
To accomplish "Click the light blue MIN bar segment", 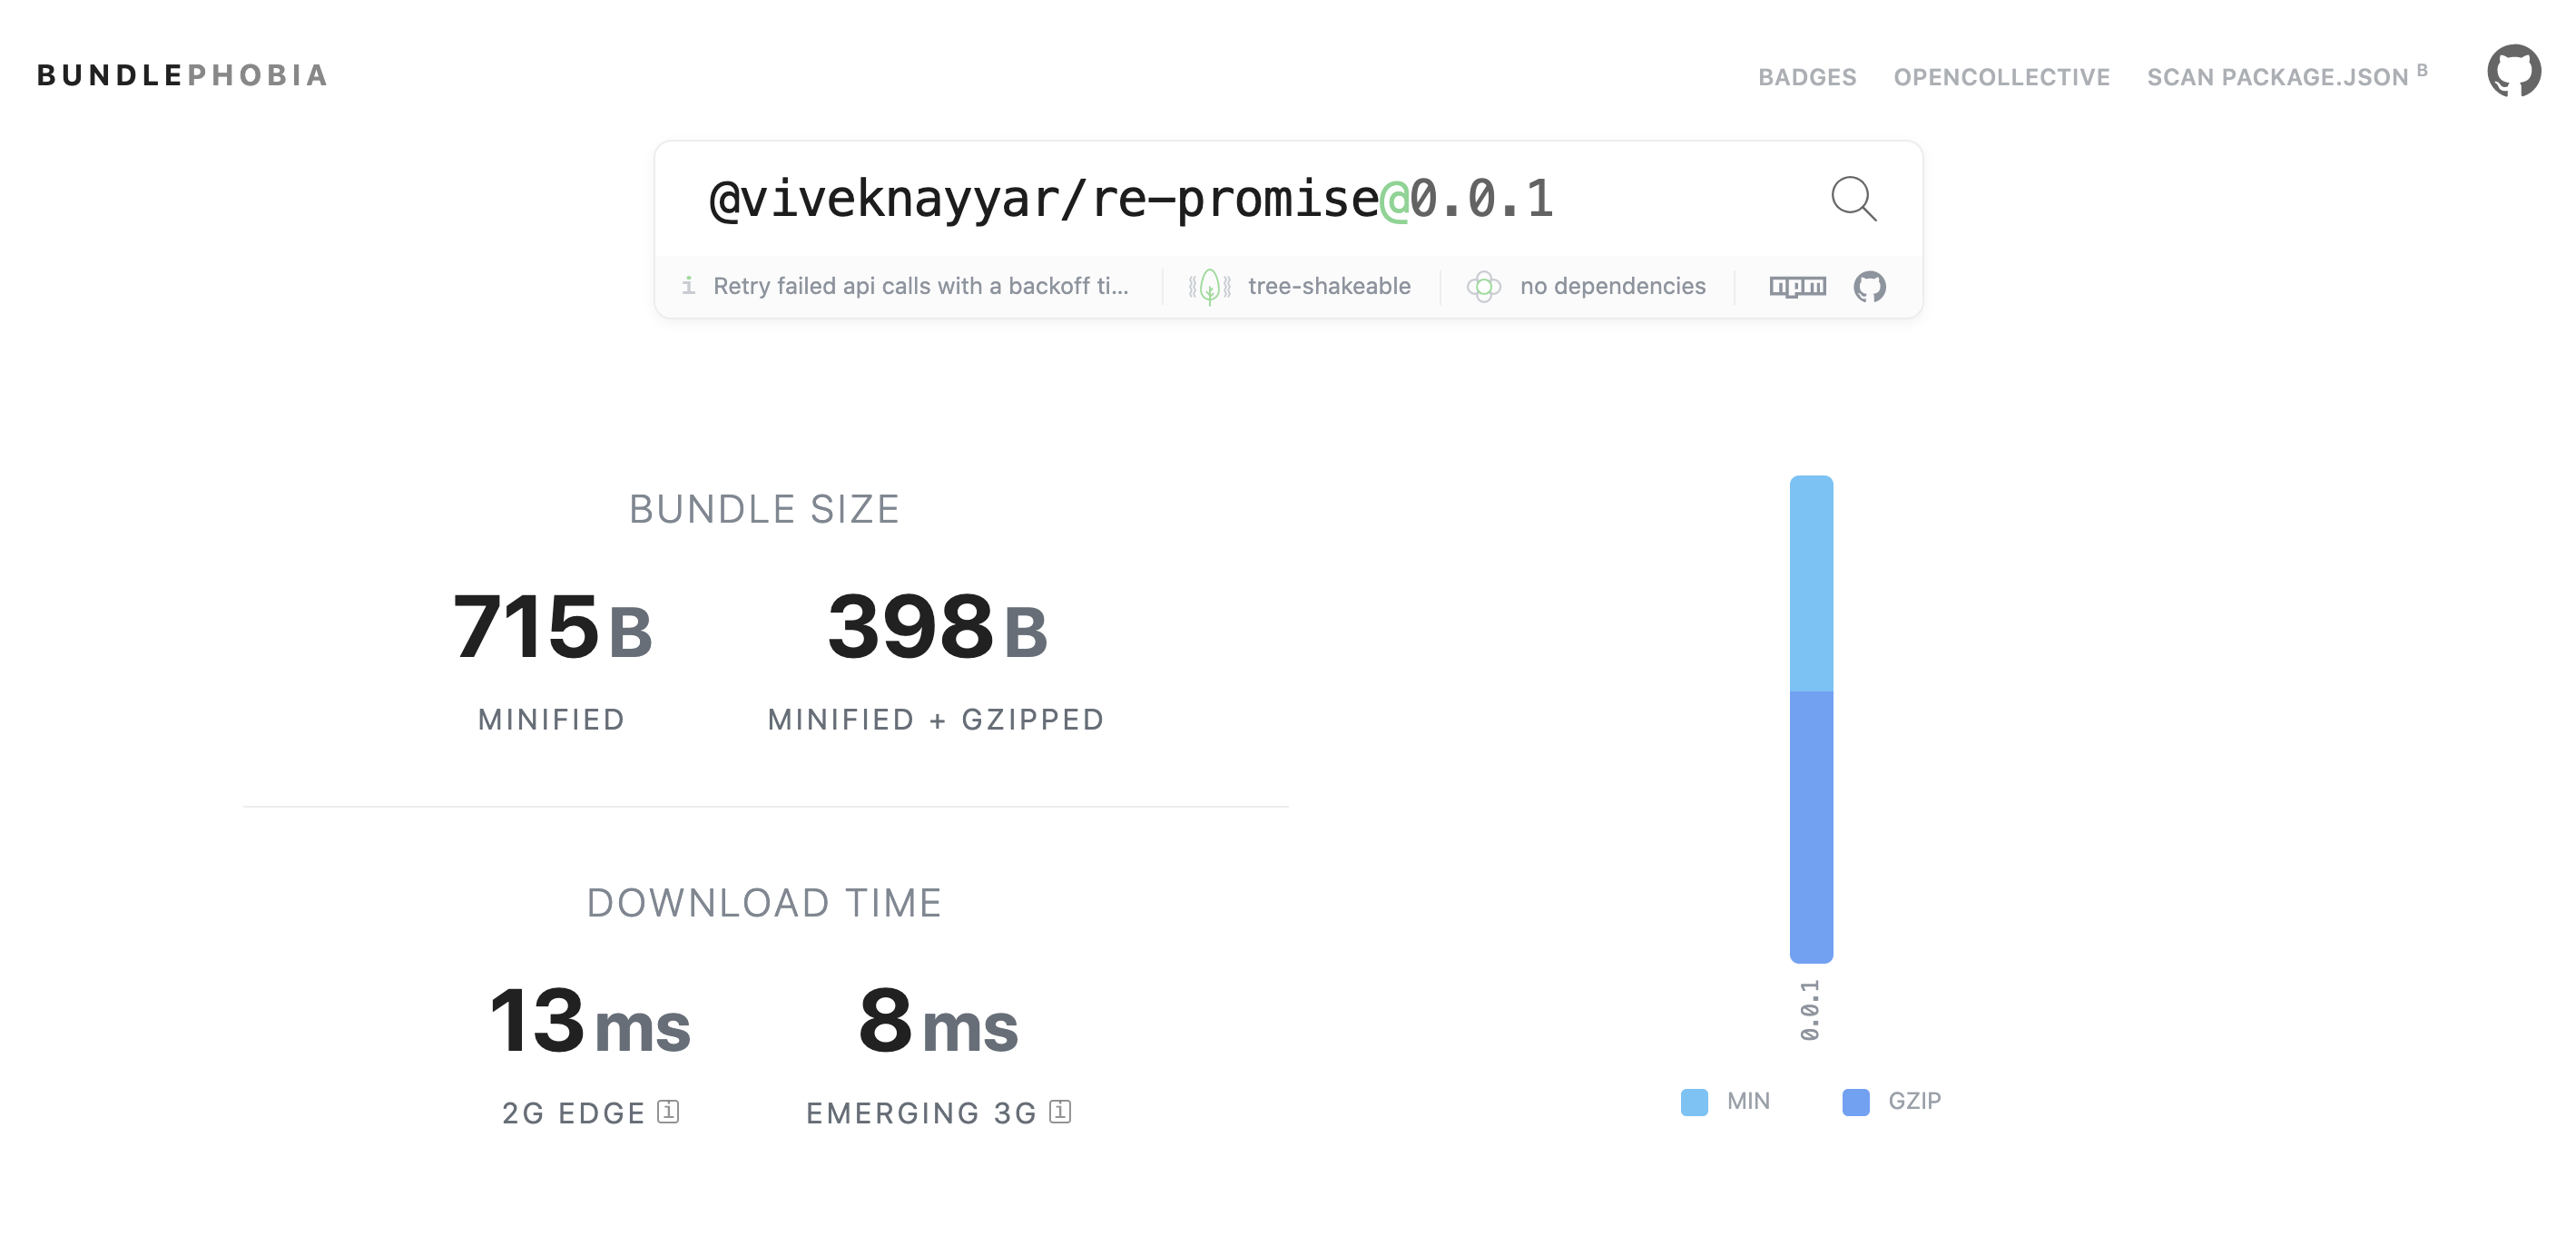I will point(1810,584).
